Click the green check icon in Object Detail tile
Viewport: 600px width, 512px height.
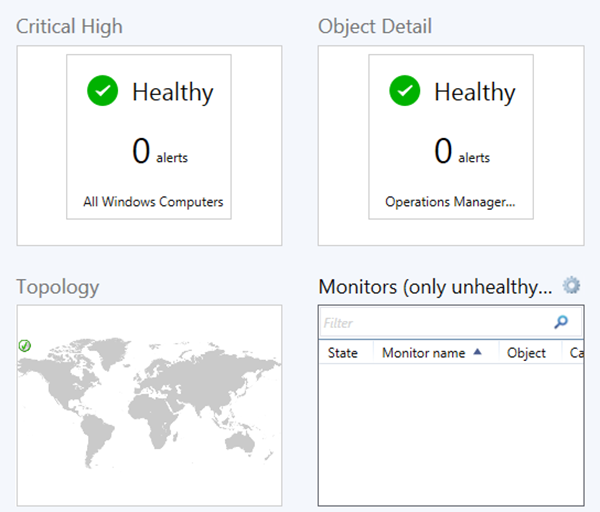tap(405, 92)
